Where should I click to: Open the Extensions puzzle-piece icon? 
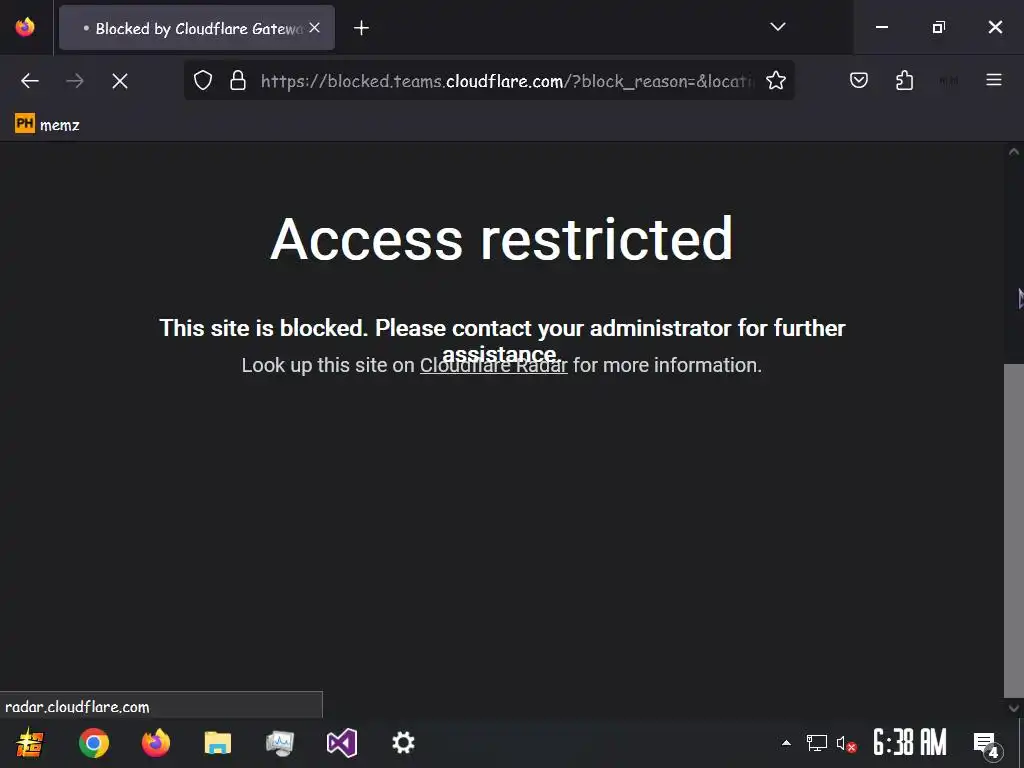(x=904, y=80)
